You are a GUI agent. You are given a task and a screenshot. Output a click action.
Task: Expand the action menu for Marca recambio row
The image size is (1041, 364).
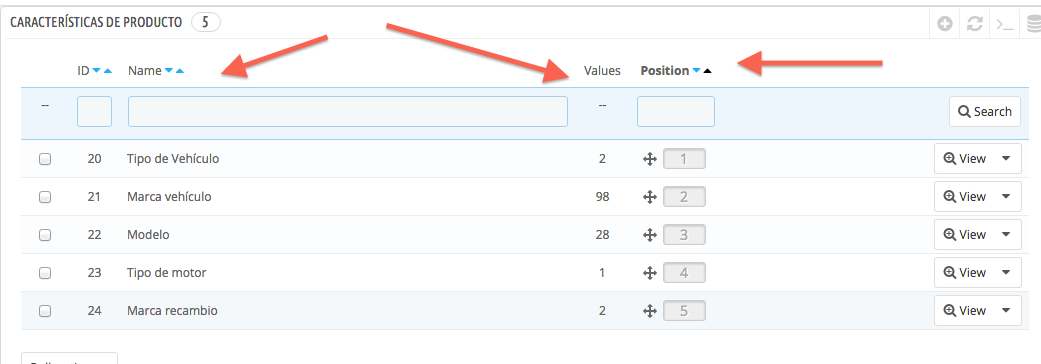pos(1006,310)
